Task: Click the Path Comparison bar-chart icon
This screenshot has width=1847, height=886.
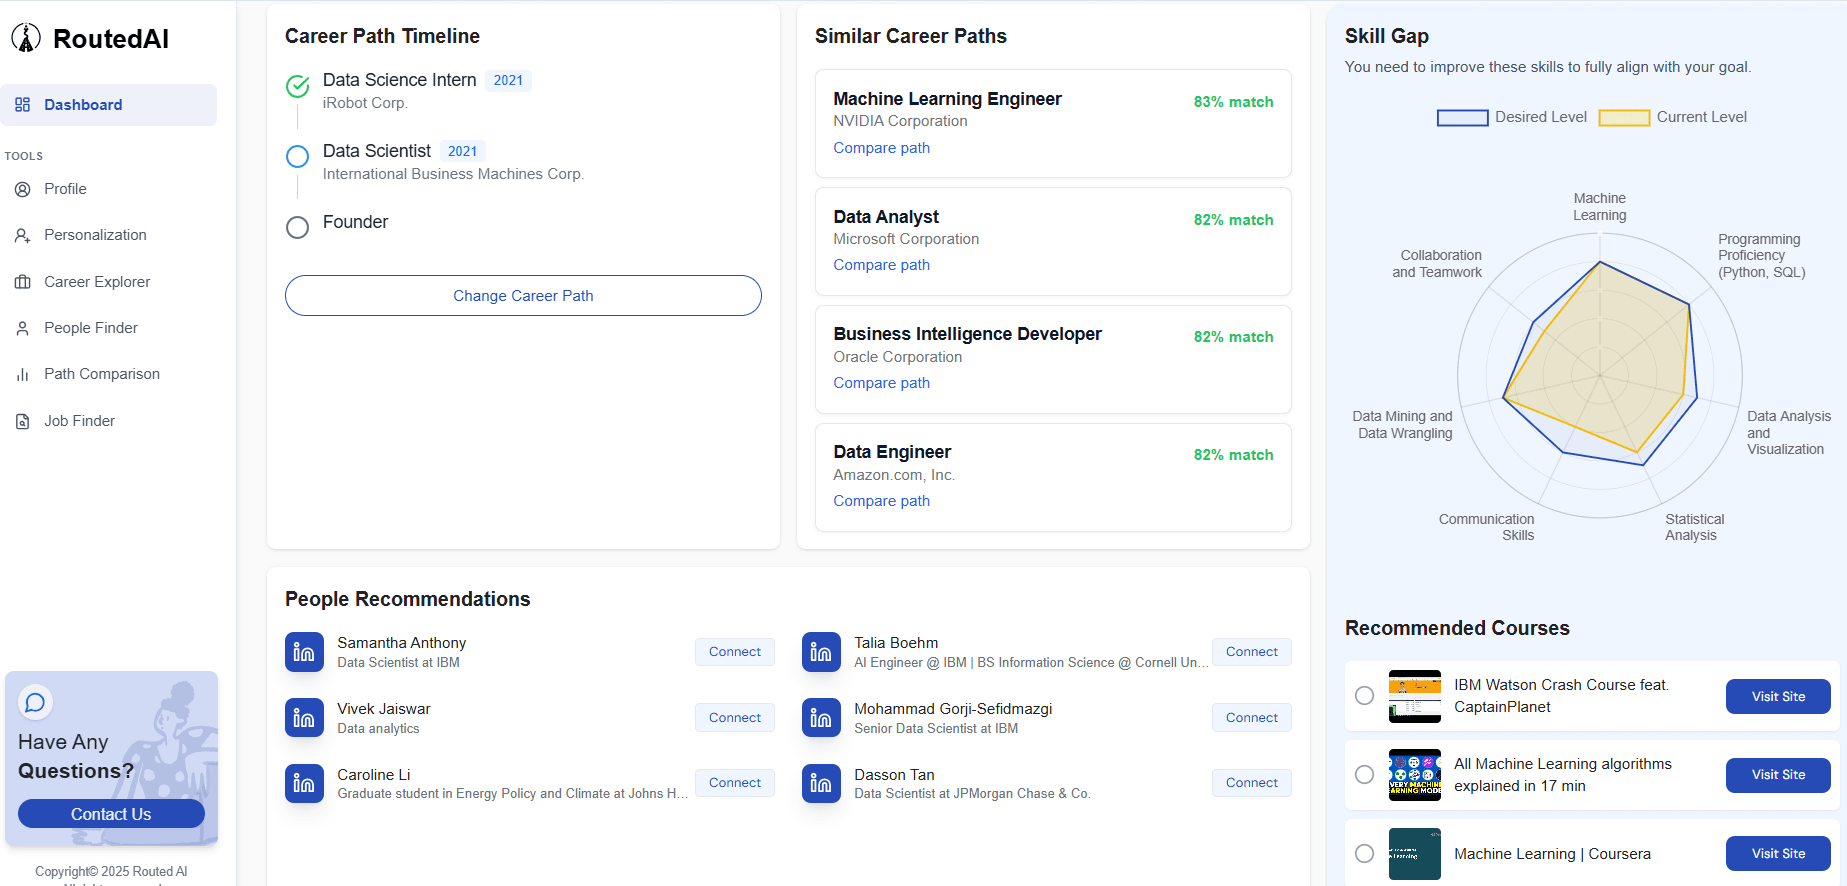Action: 23,374
